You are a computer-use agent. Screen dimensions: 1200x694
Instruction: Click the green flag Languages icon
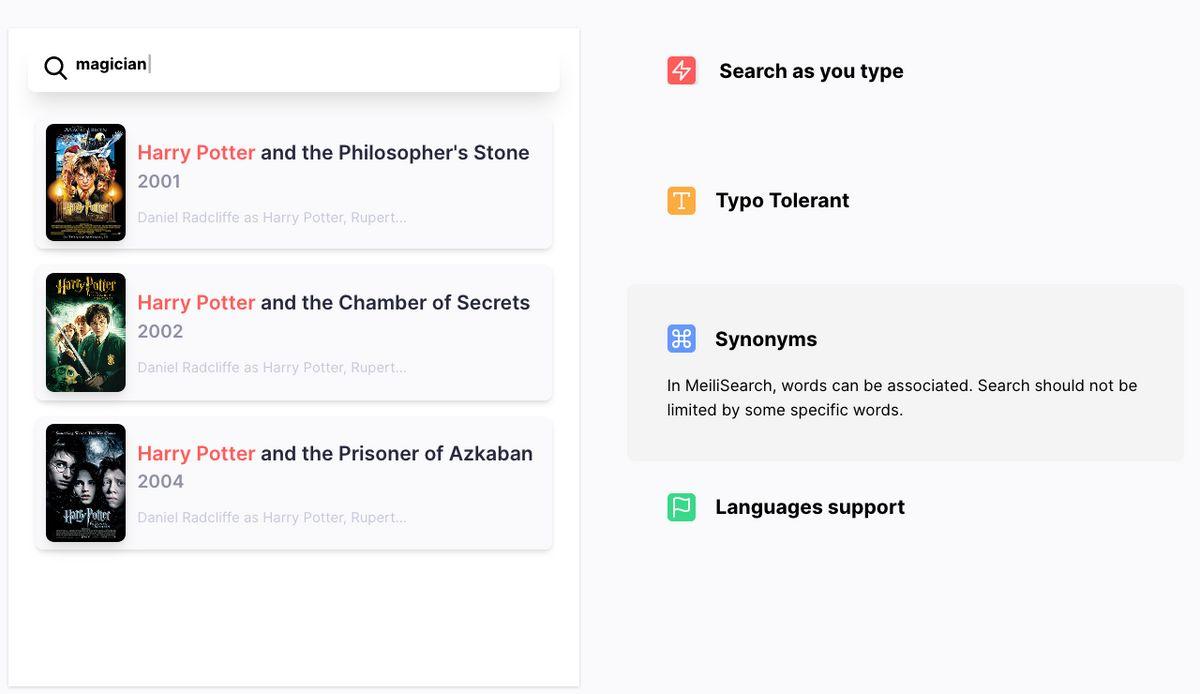(681, 507)
